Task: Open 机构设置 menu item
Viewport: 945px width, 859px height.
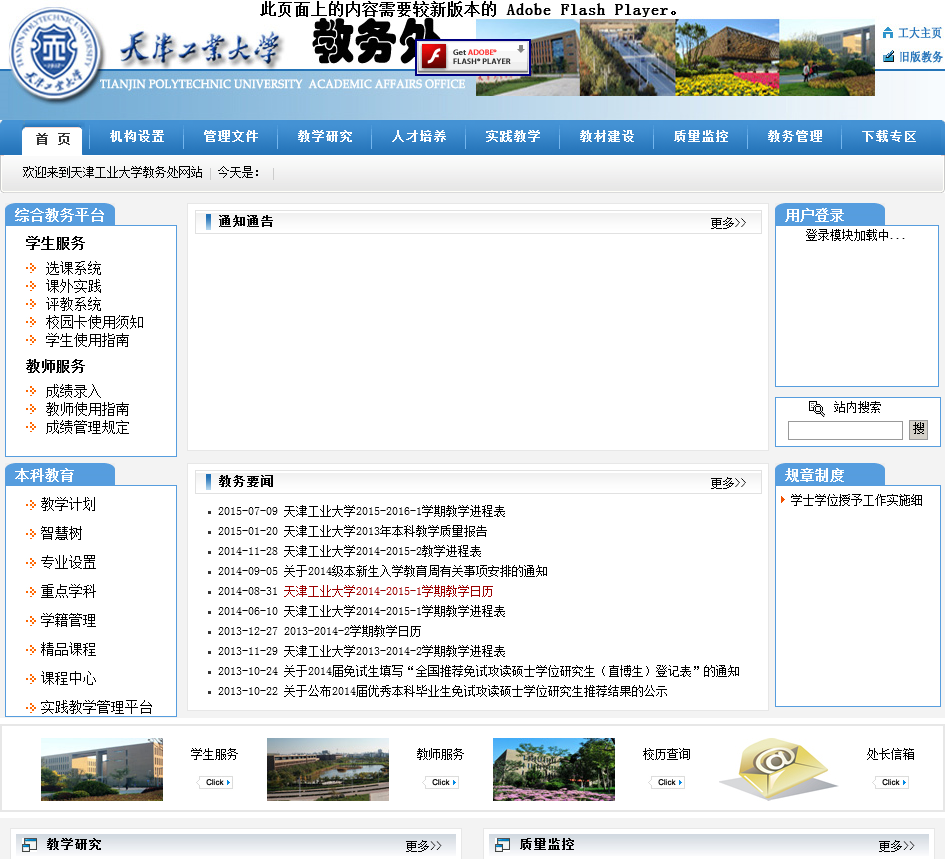Action: click(x=137, y=137)
